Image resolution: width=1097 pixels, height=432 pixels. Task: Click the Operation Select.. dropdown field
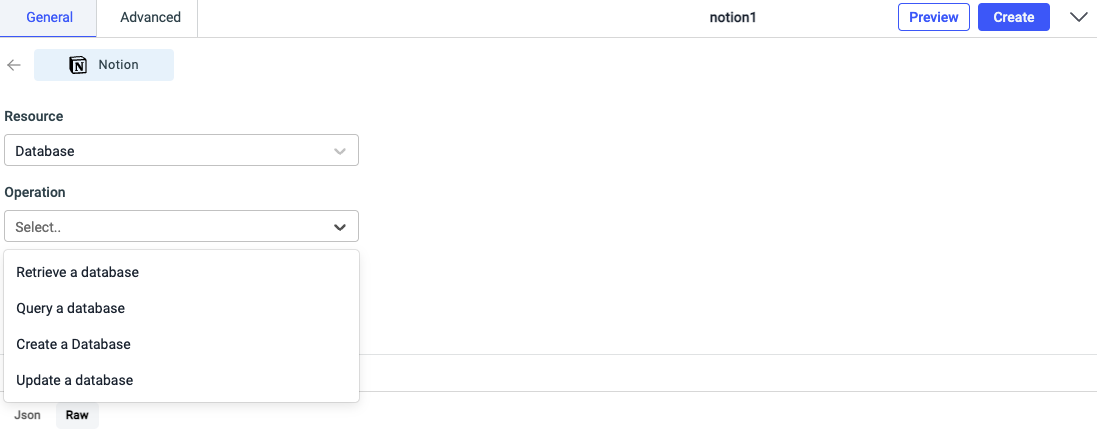[x=170, y=227]
